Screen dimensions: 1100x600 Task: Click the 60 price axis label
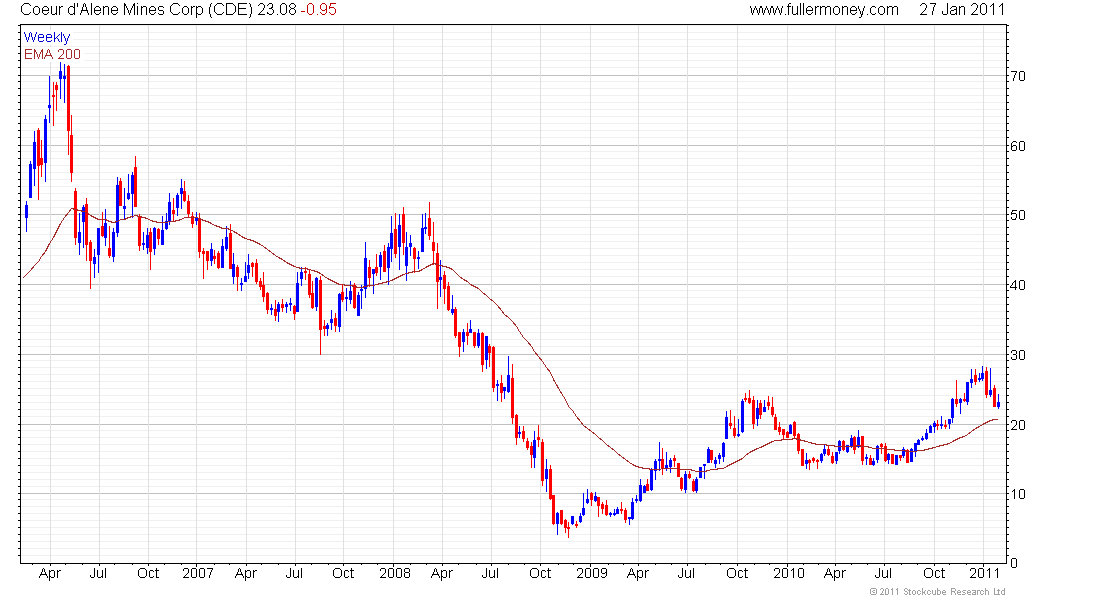pyautogui.click(x=1017, y=146)
